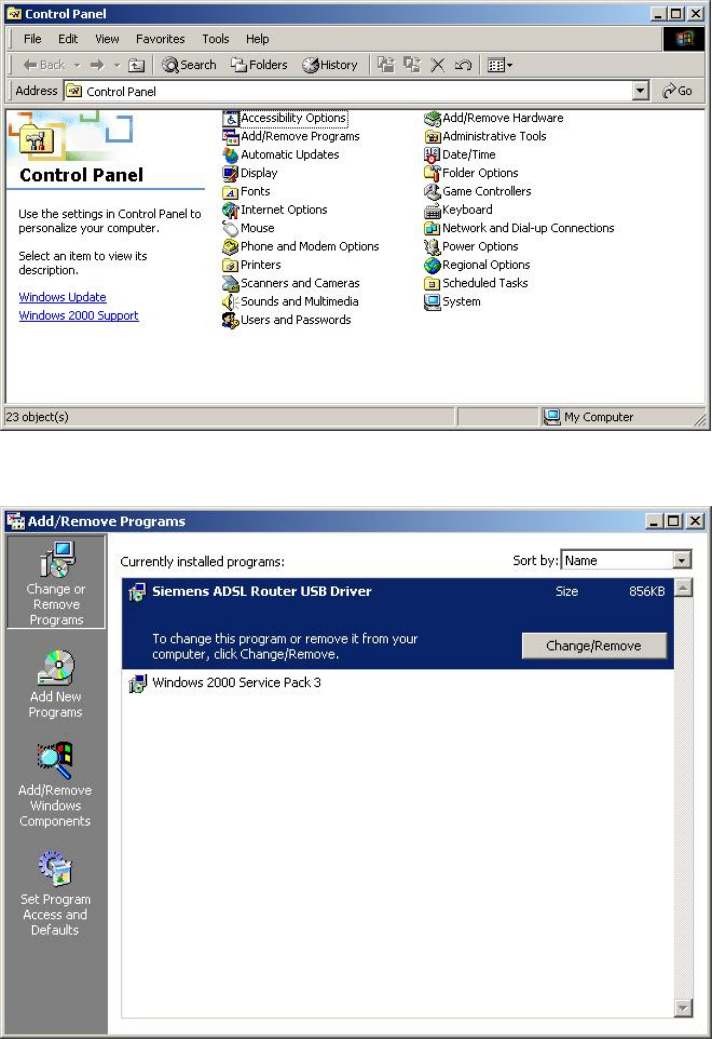Open Scanners and Cameras
Screen dimensions: 712x1039
click(x=291, y=283)
